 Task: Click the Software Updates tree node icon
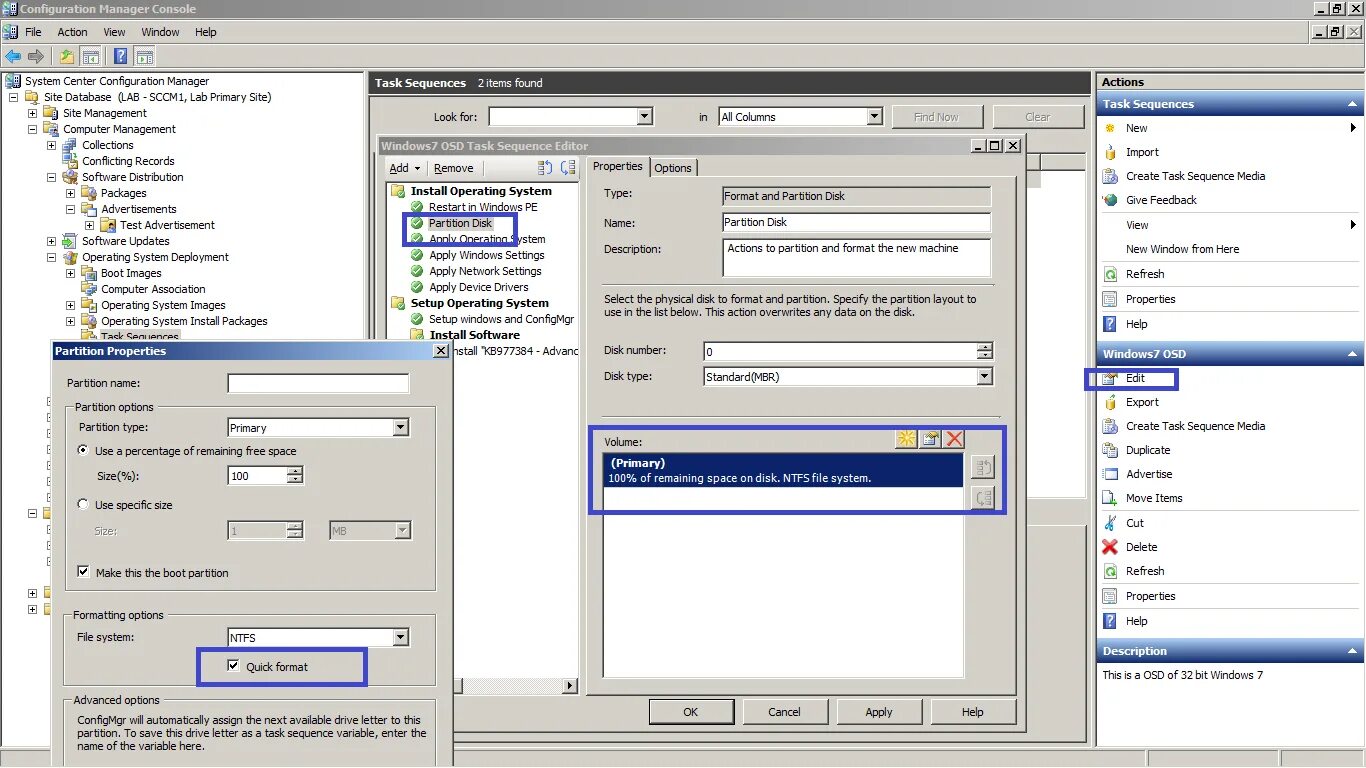[x=69, y=241]
